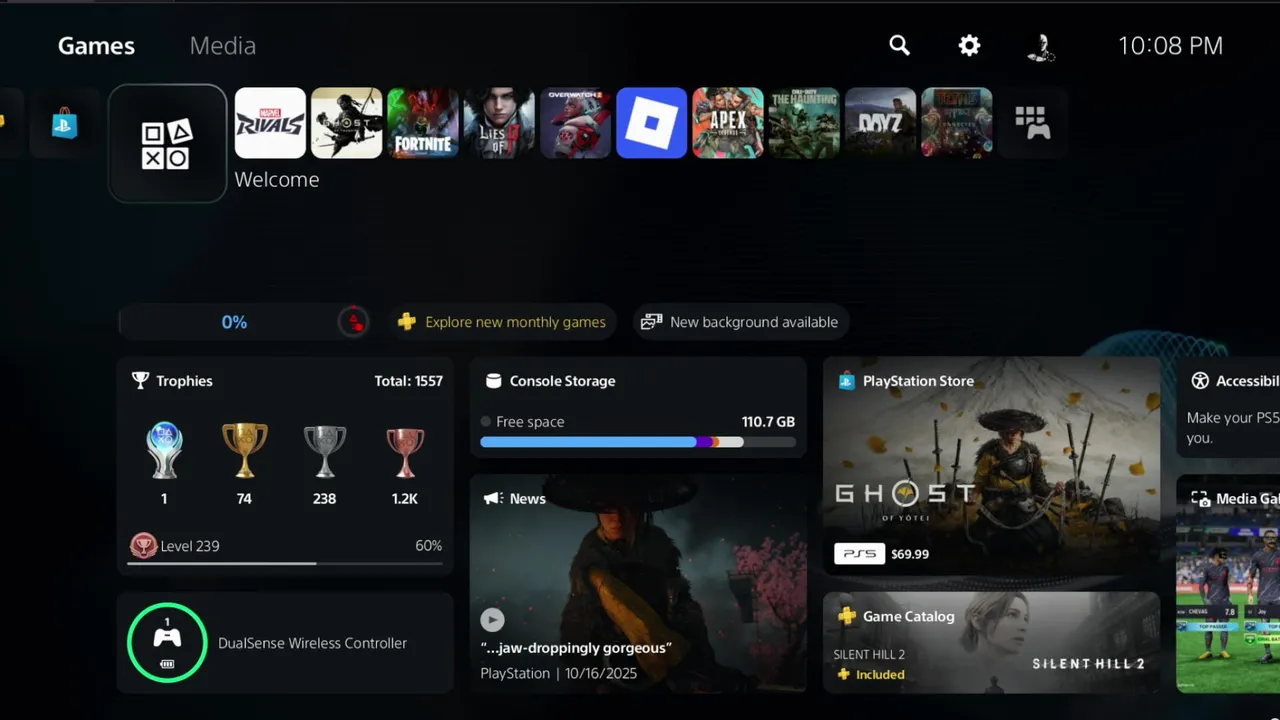Click the 0% progress pill
This screenshot has height=720, width=1280.
243,322
